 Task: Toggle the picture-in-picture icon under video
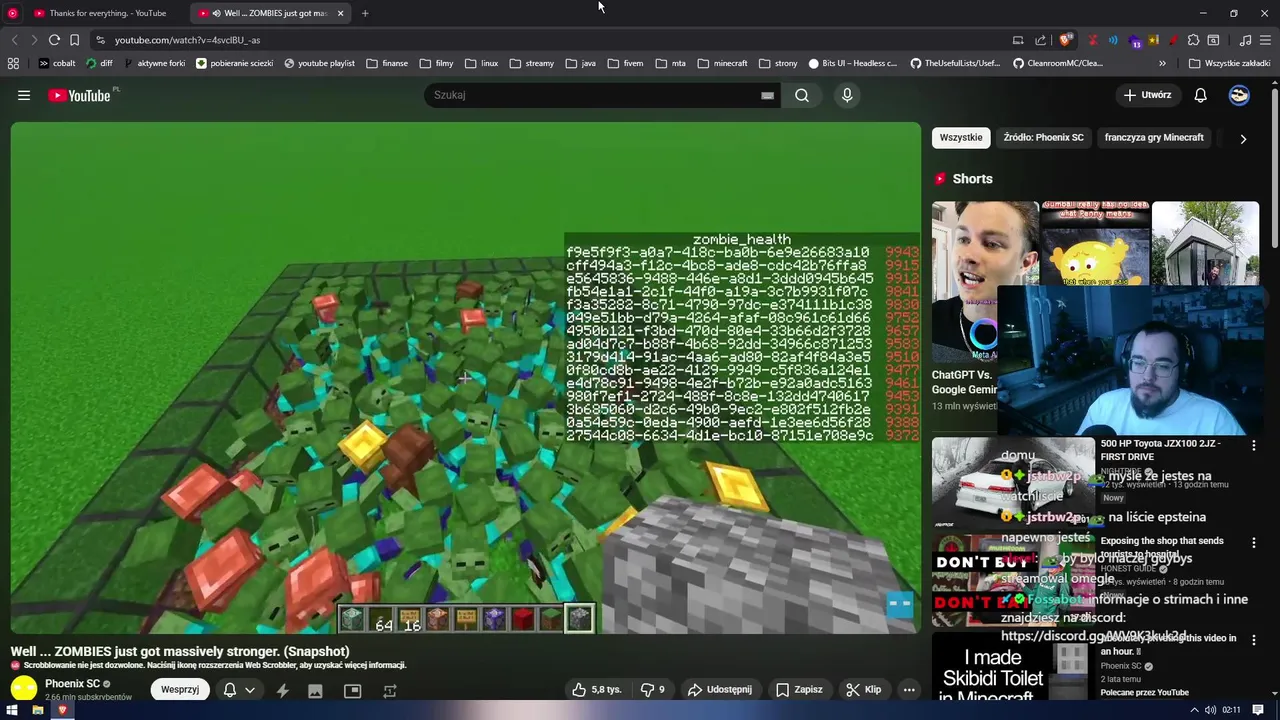click(352, 690)
